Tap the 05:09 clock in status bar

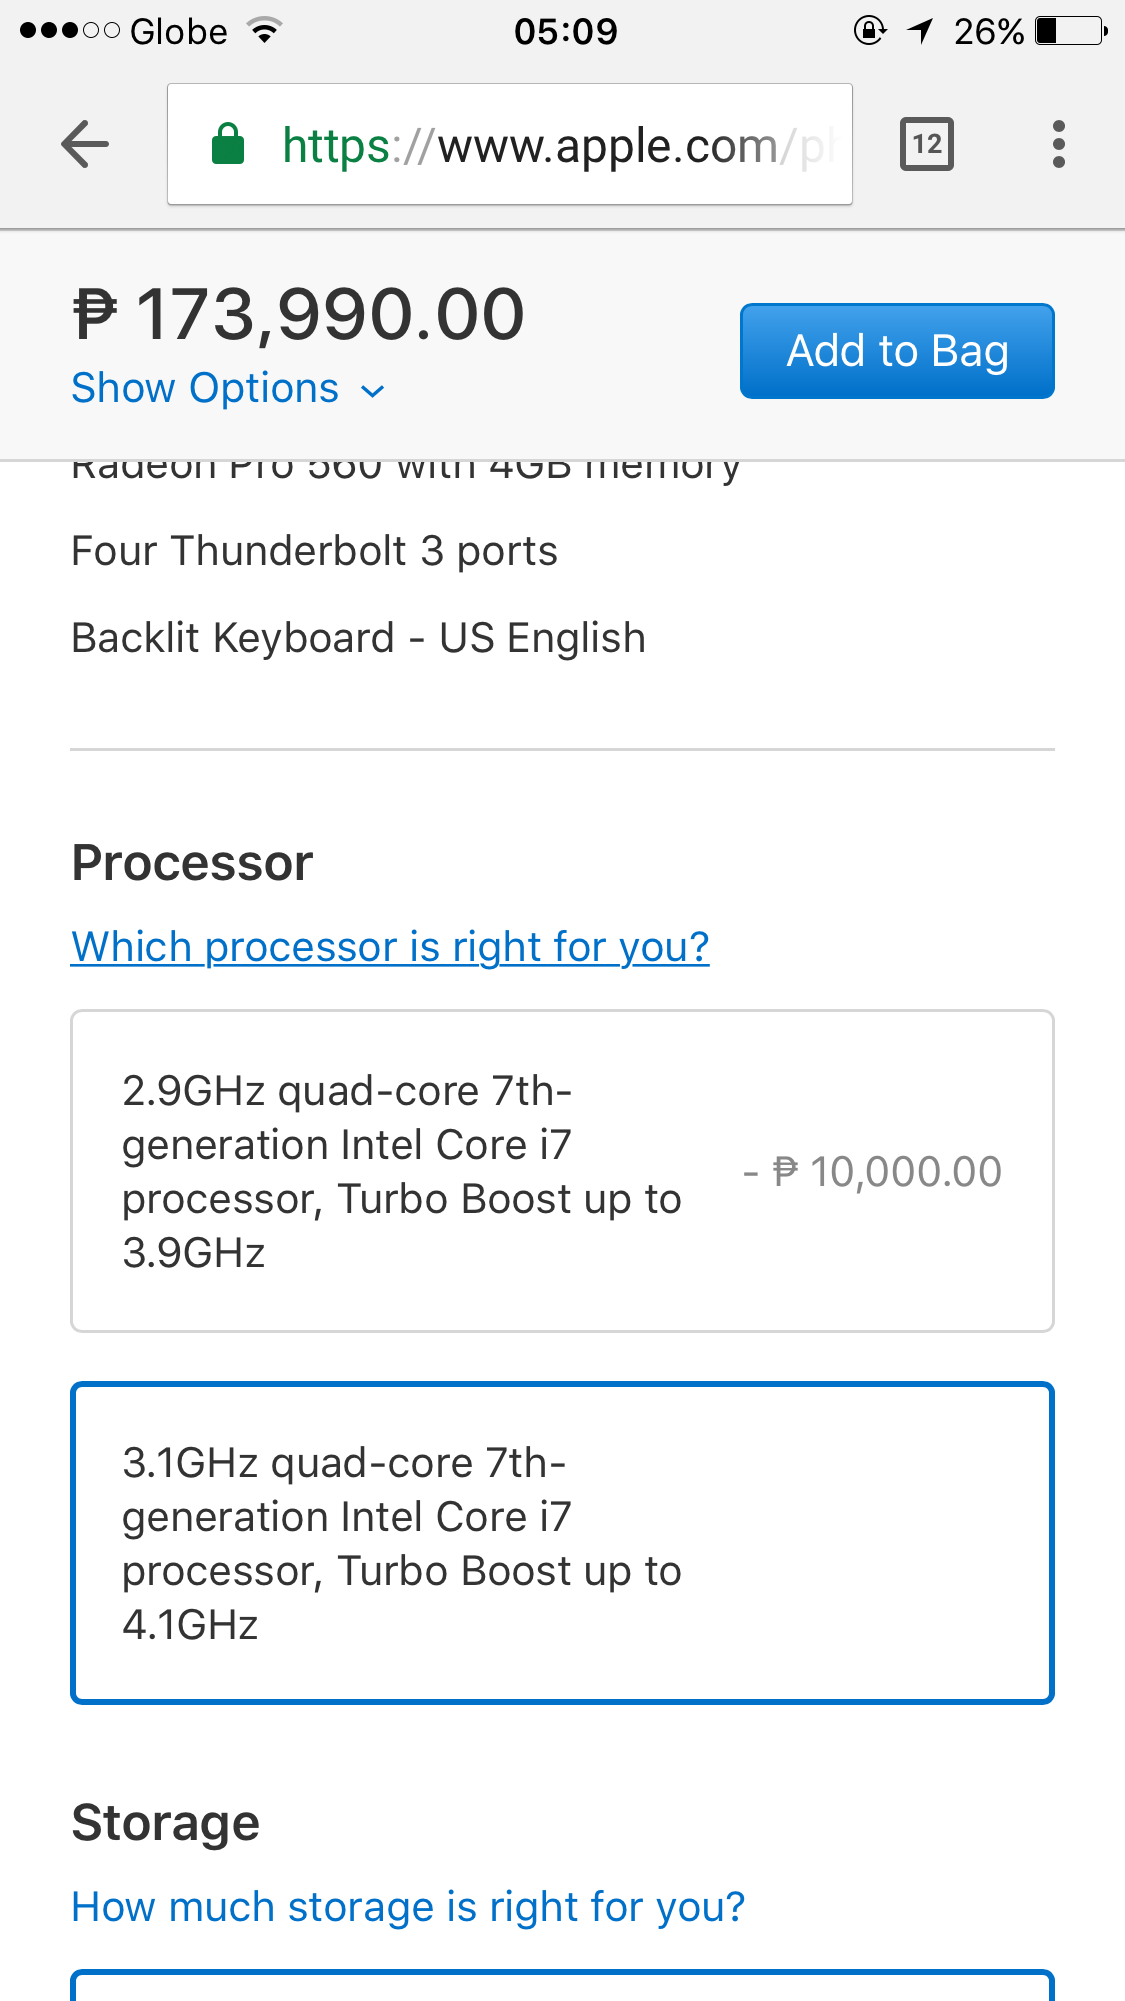coord(566,31)
